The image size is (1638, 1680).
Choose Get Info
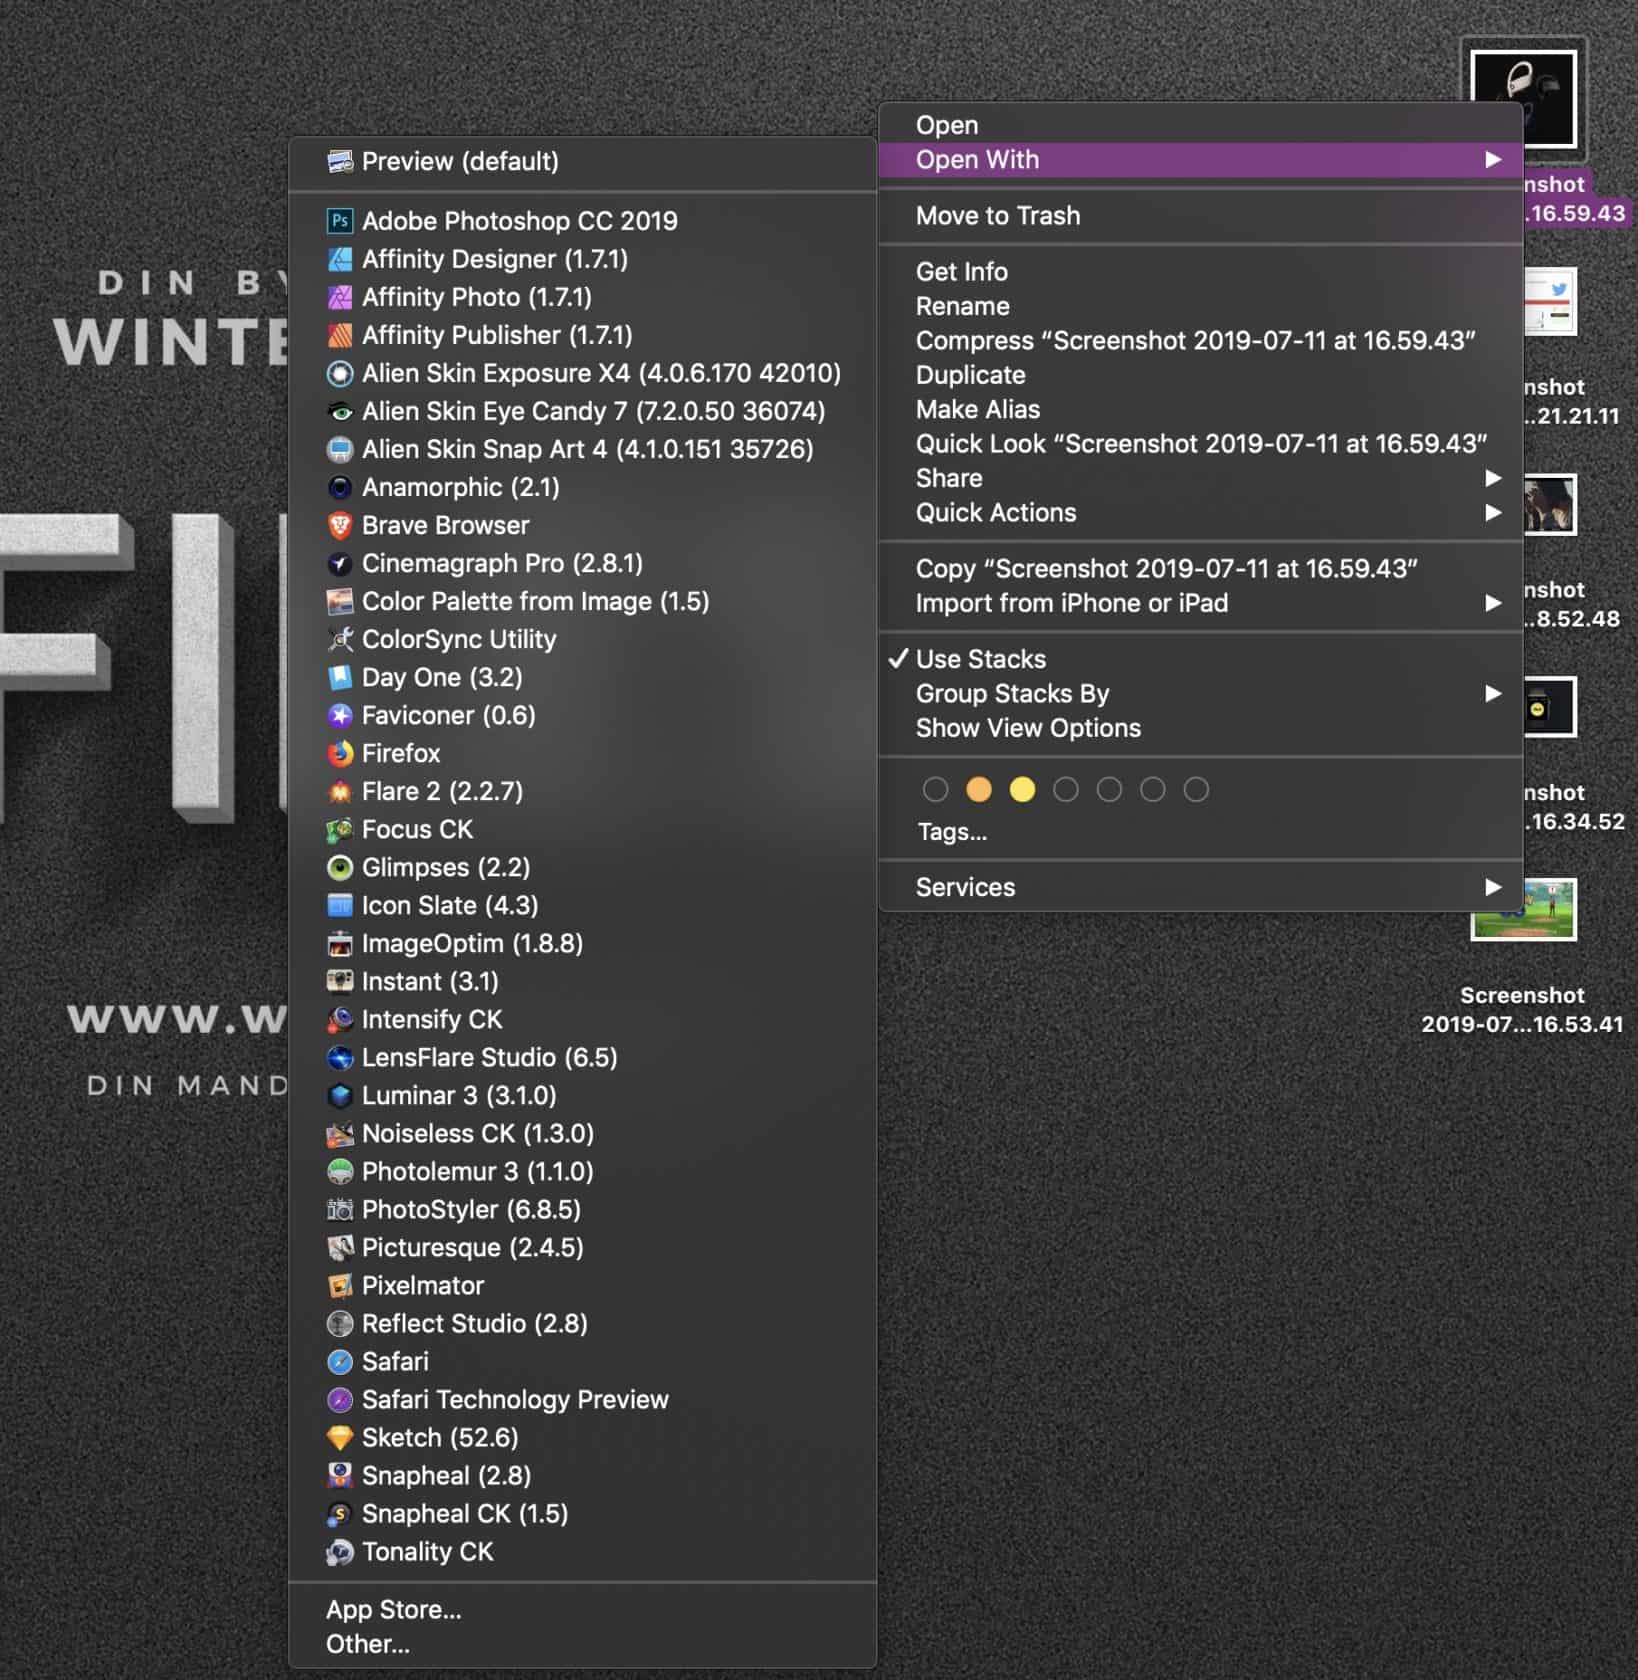click(x=1200, y=271)
